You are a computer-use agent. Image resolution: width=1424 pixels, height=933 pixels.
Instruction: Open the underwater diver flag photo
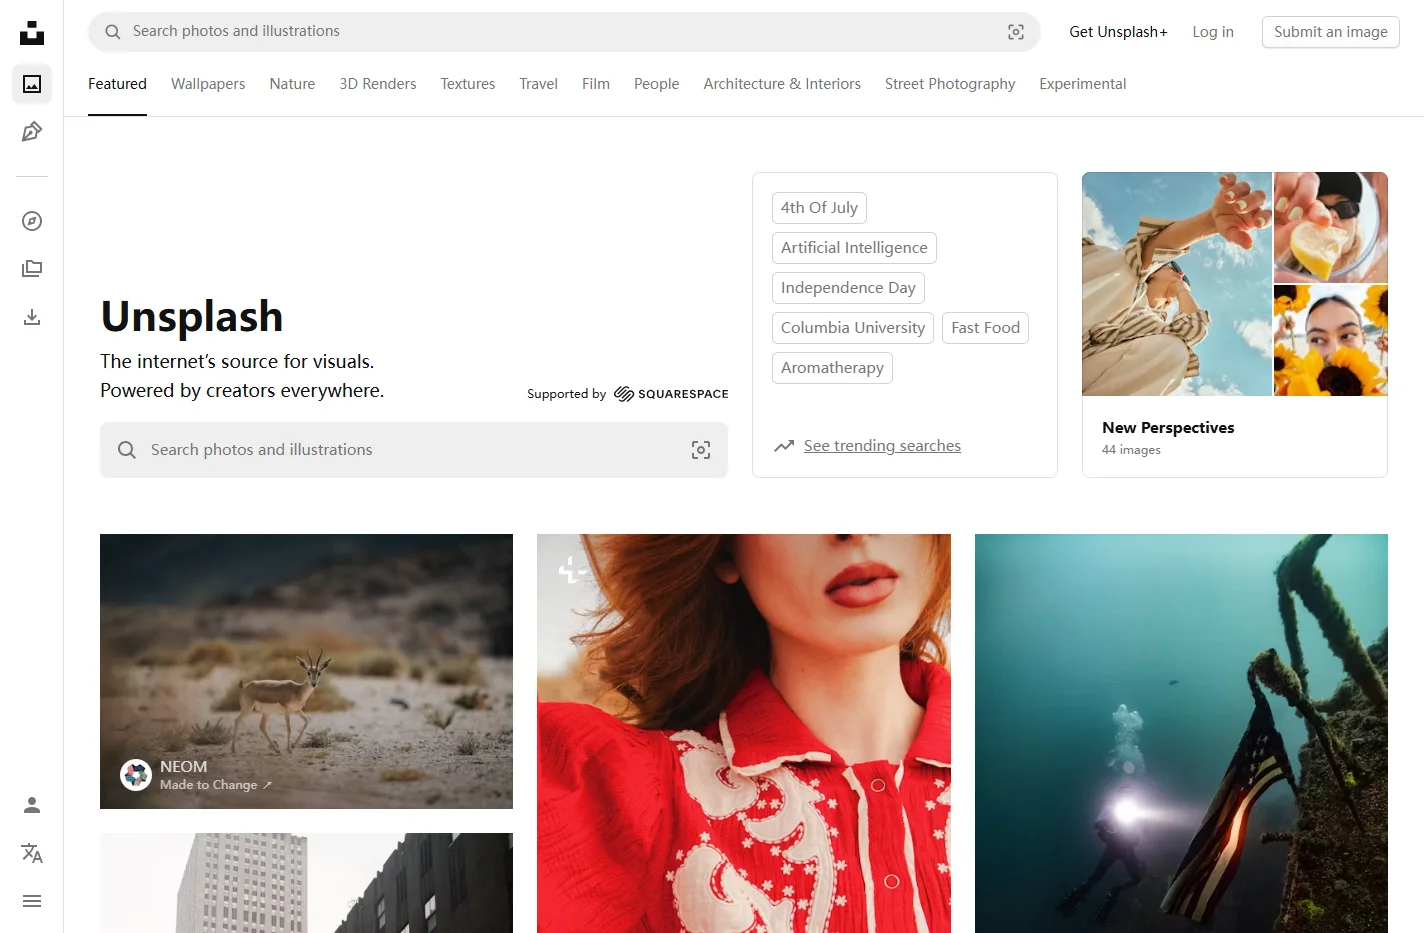point(1181,733)
